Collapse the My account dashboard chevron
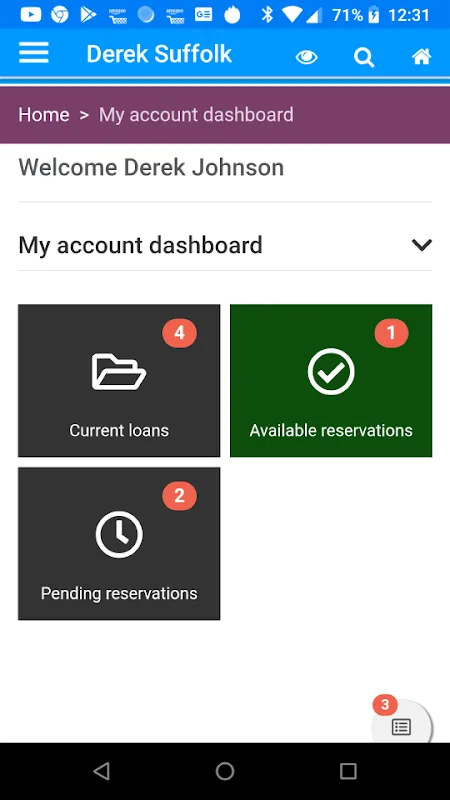The height and width of the screenshot is (800, 450). [x=422, y=245]
